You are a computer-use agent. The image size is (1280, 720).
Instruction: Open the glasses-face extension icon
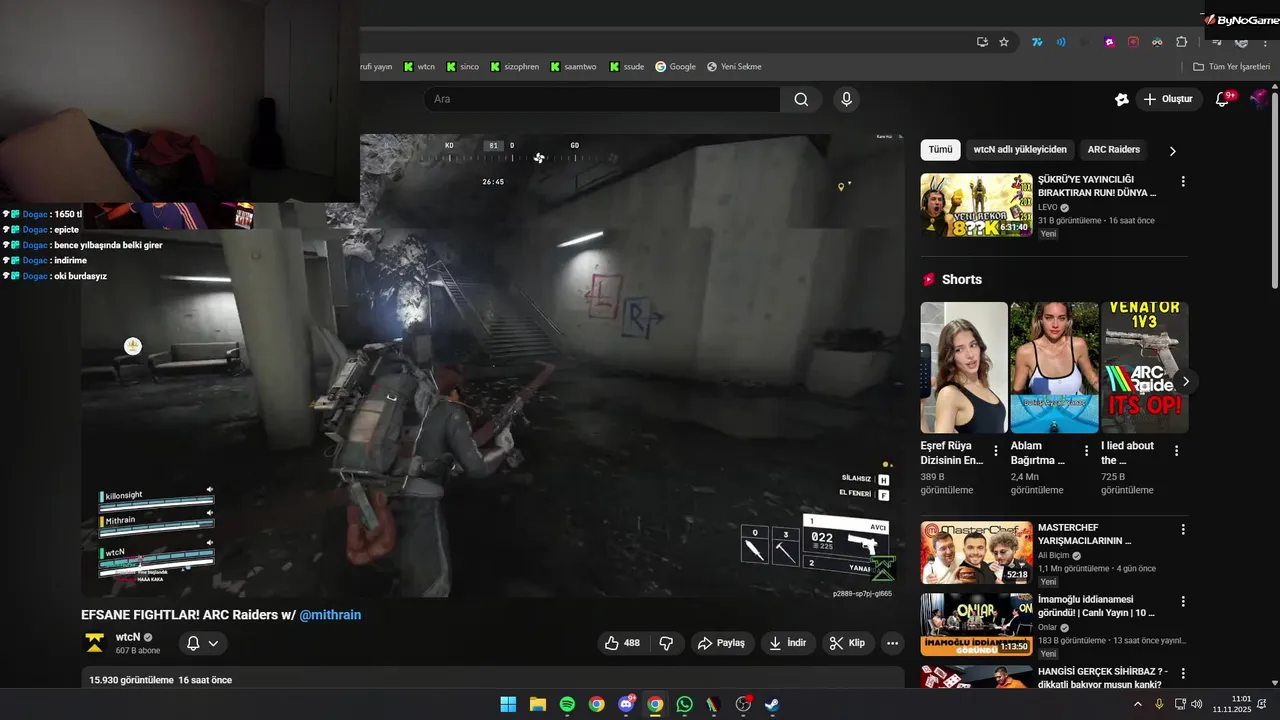pyautogui.click(x=1157, y=42)
